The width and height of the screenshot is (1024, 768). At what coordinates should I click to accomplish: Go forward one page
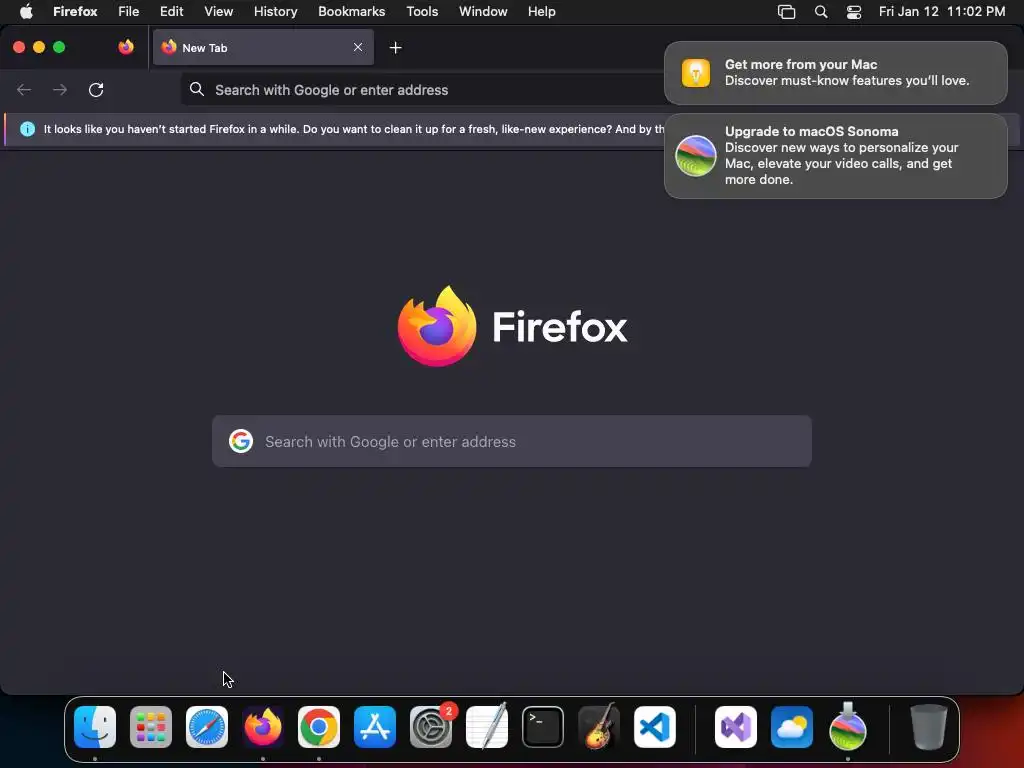tap(60, 90)
